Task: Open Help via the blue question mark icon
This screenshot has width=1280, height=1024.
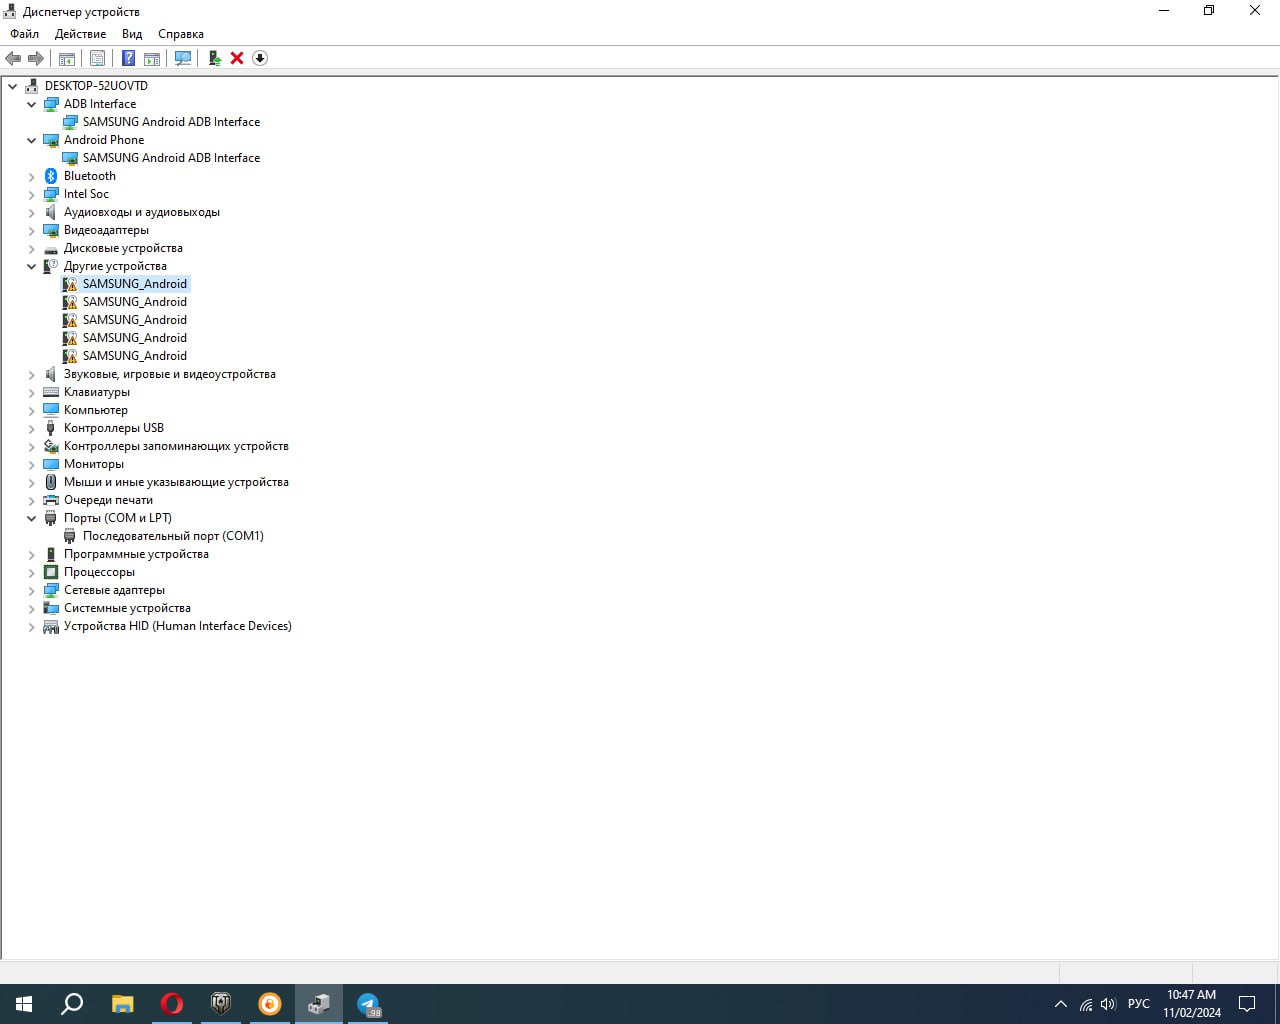Action: [x=128, y=58]
